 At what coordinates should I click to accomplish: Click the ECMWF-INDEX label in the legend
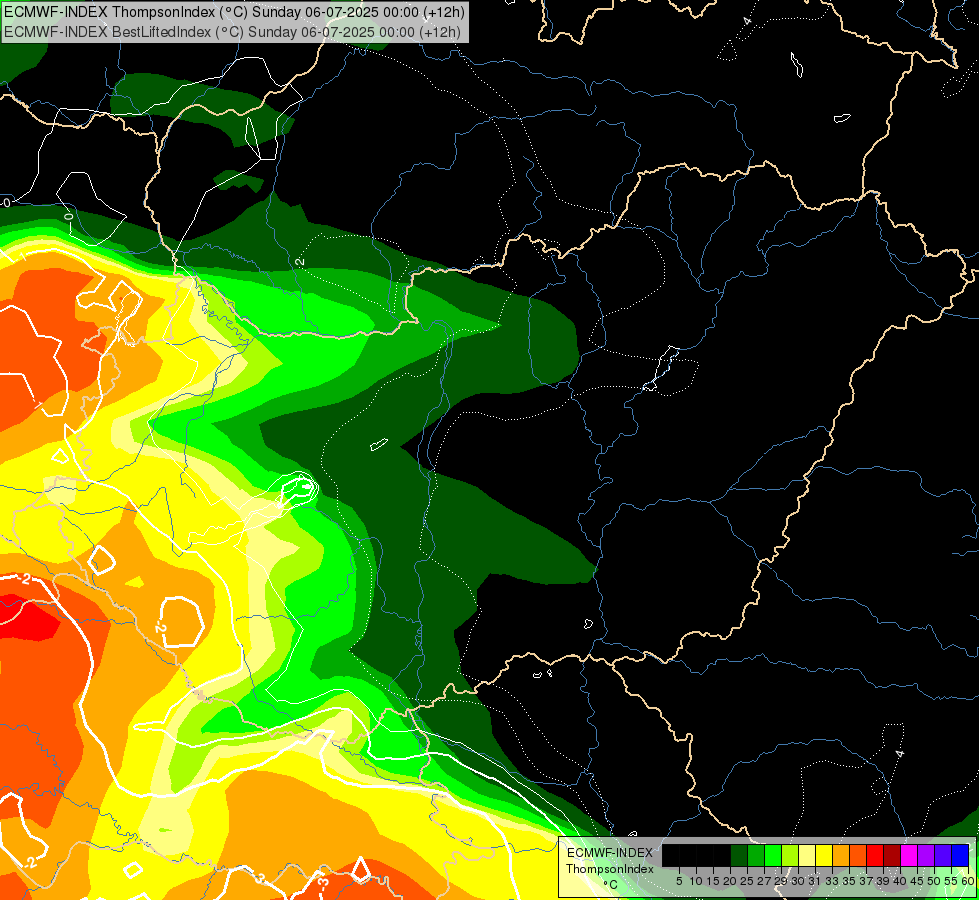[x=609, y=853]
